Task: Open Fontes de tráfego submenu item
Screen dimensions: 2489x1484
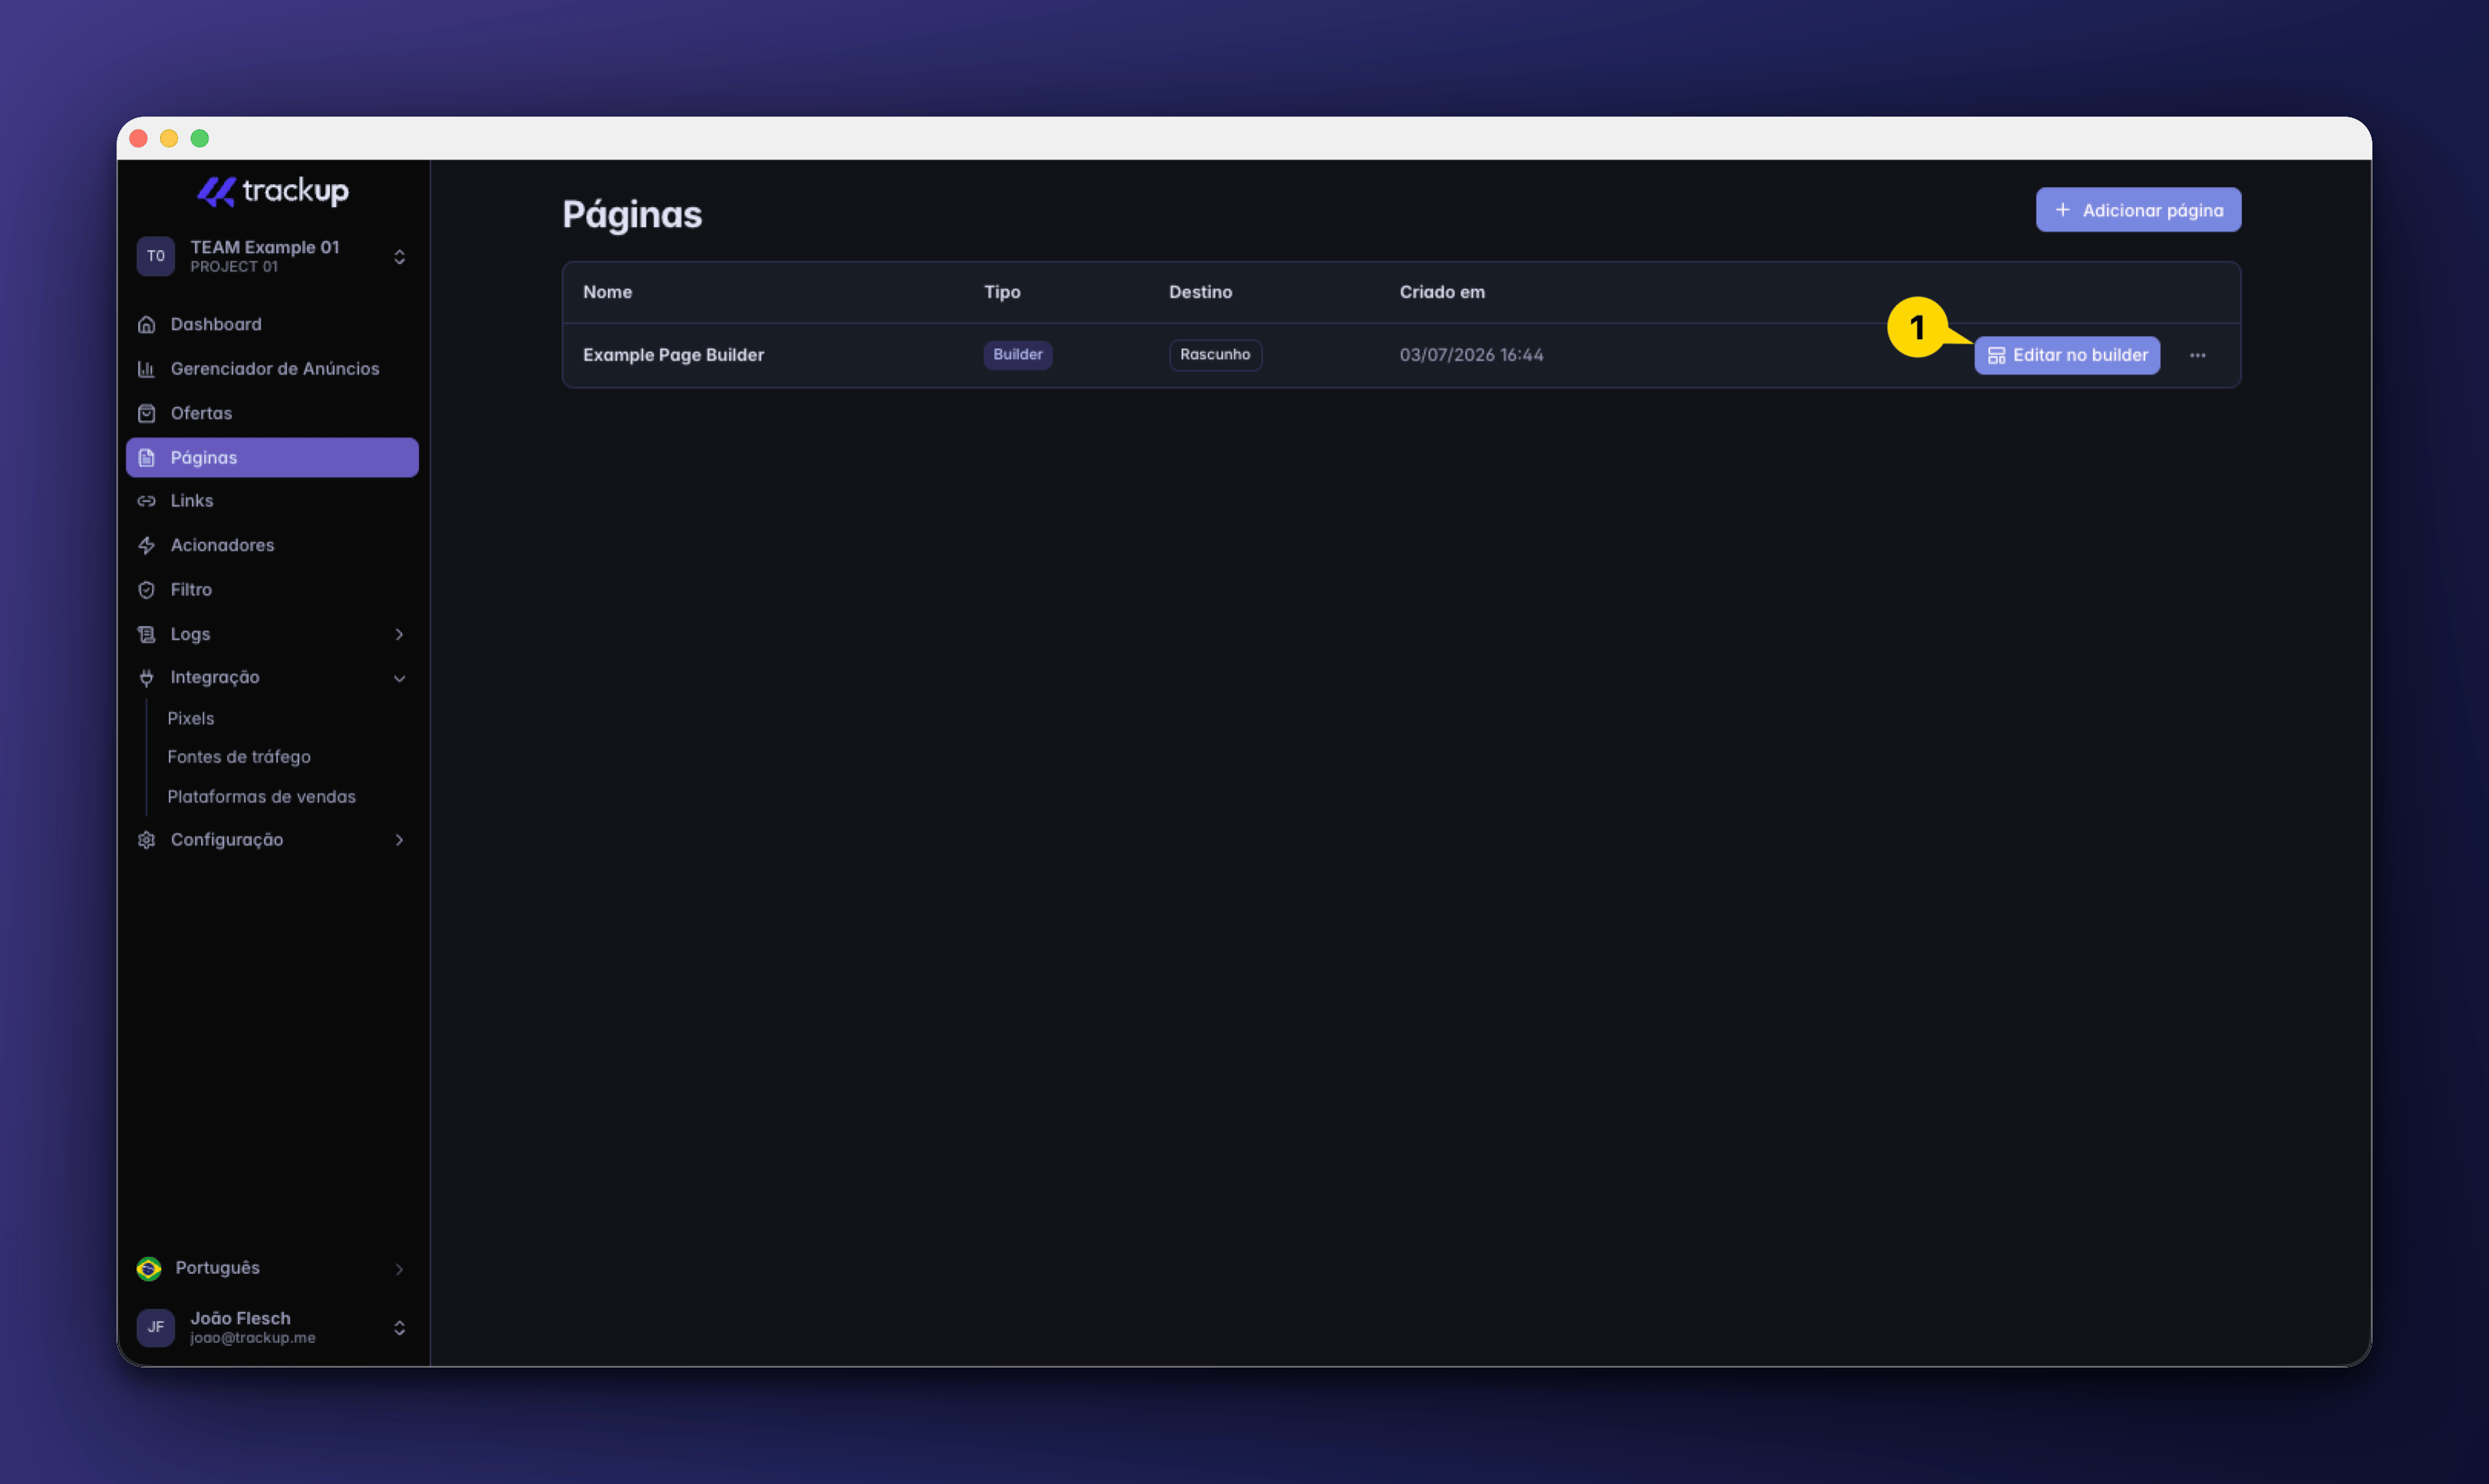Action: (239, 757)
